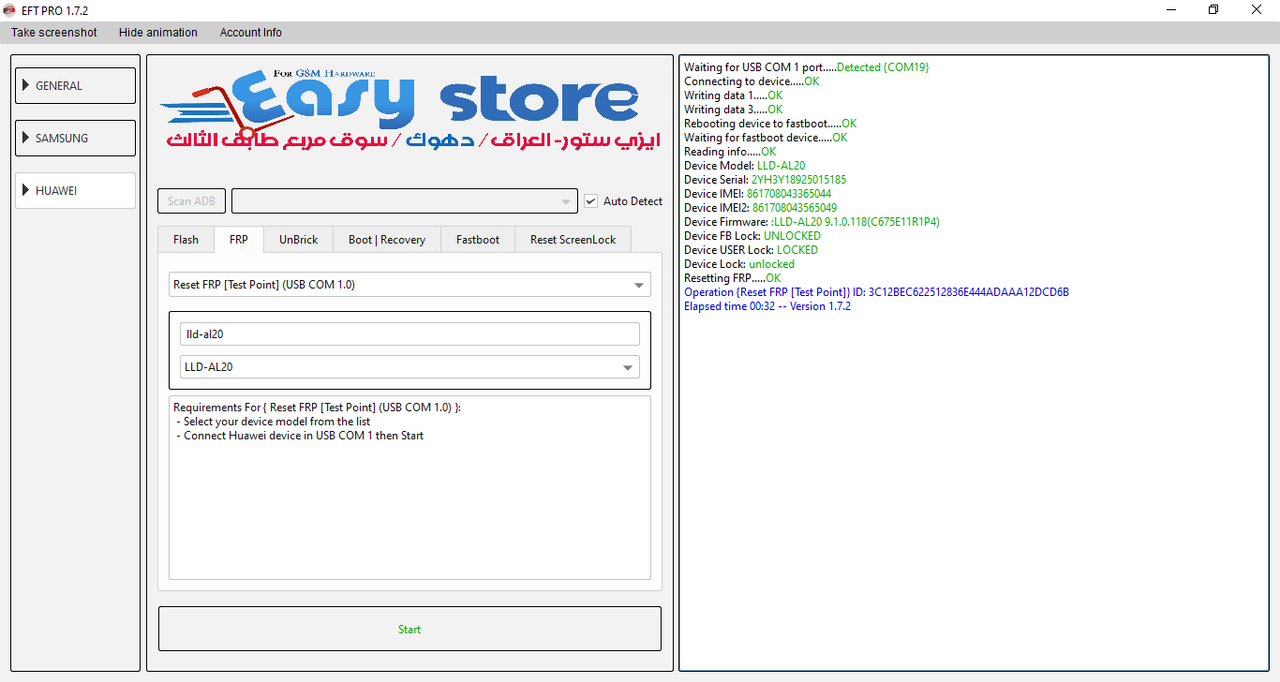Click the 'Writing data 1.....OK' log line
Viewport: 1280px width, 682px height.
(x=733, y=96)
